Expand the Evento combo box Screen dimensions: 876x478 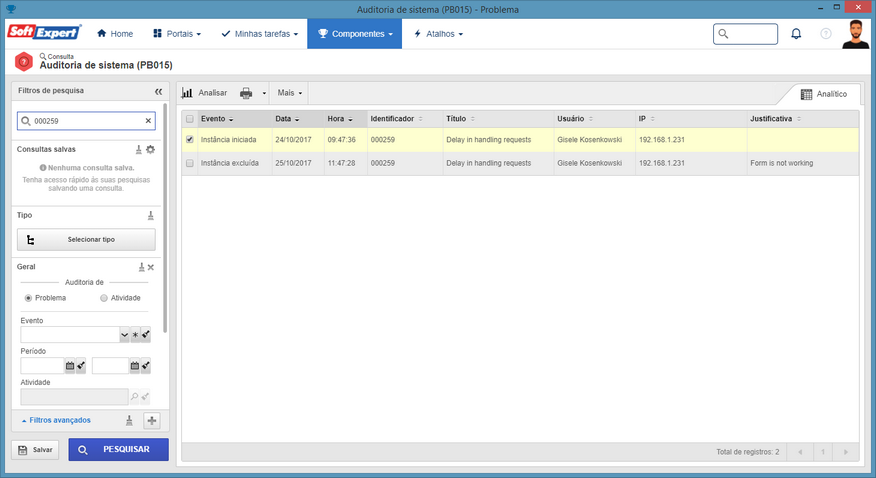click(x=124, y=335)
